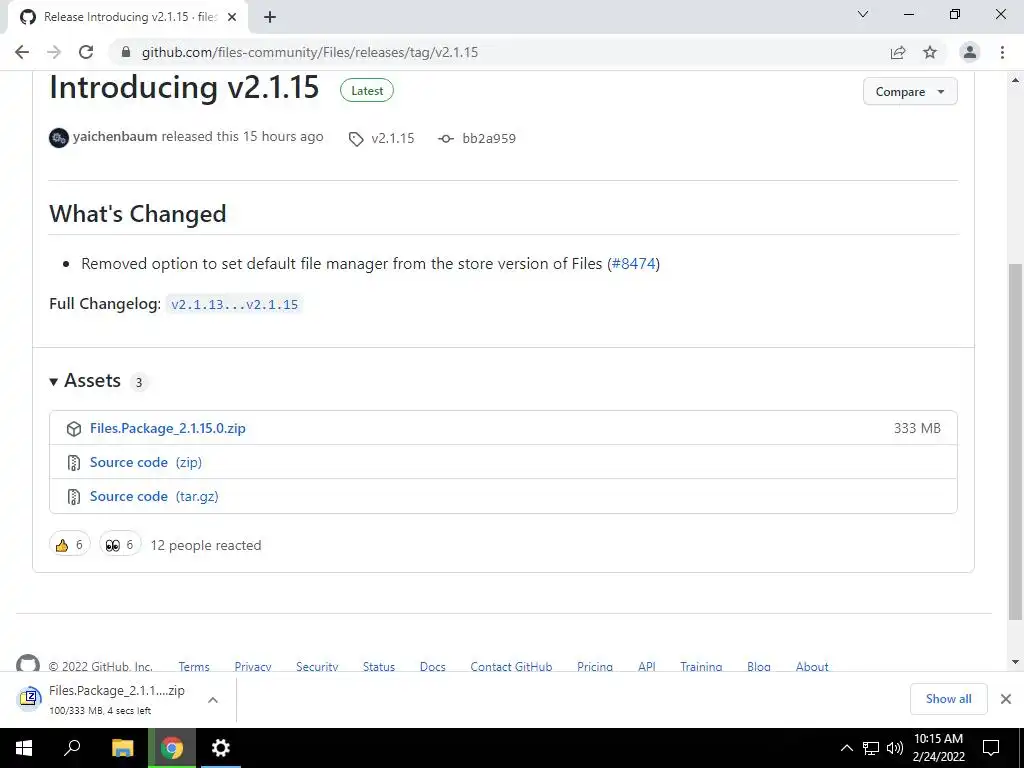Viewport: 1024px width, 768px height.
Task: Click the 12 people reacted text
Action: pos(206,545)
